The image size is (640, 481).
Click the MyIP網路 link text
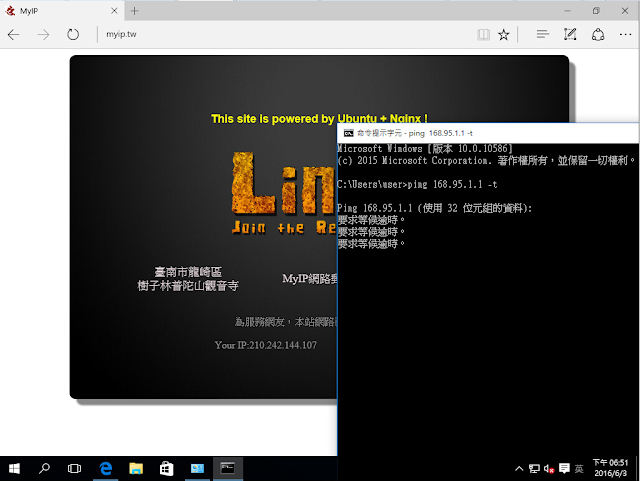[x=309, y=279]
